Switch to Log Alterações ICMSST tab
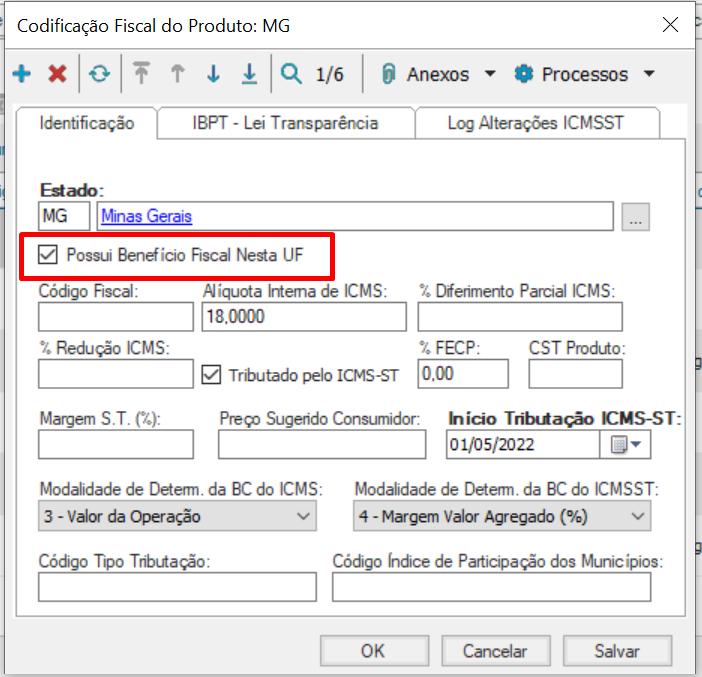 [536, 123]
